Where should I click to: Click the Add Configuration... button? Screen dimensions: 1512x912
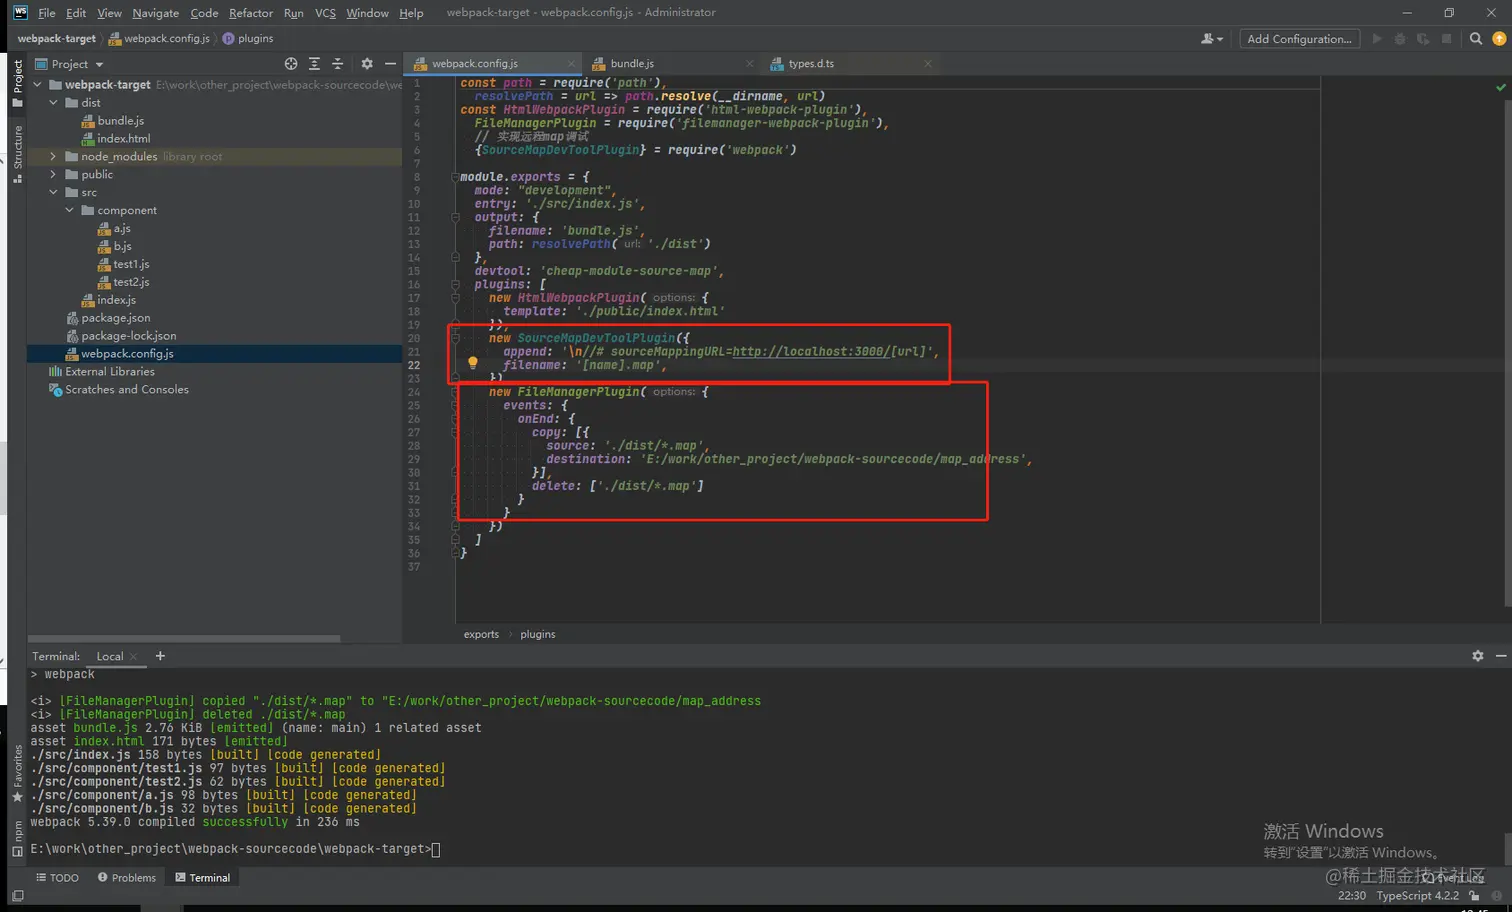click(1299, 39)
